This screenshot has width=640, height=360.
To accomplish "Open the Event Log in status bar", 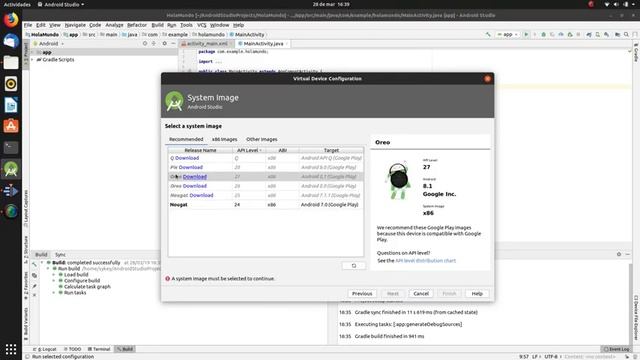I will [x=616, y=349].
